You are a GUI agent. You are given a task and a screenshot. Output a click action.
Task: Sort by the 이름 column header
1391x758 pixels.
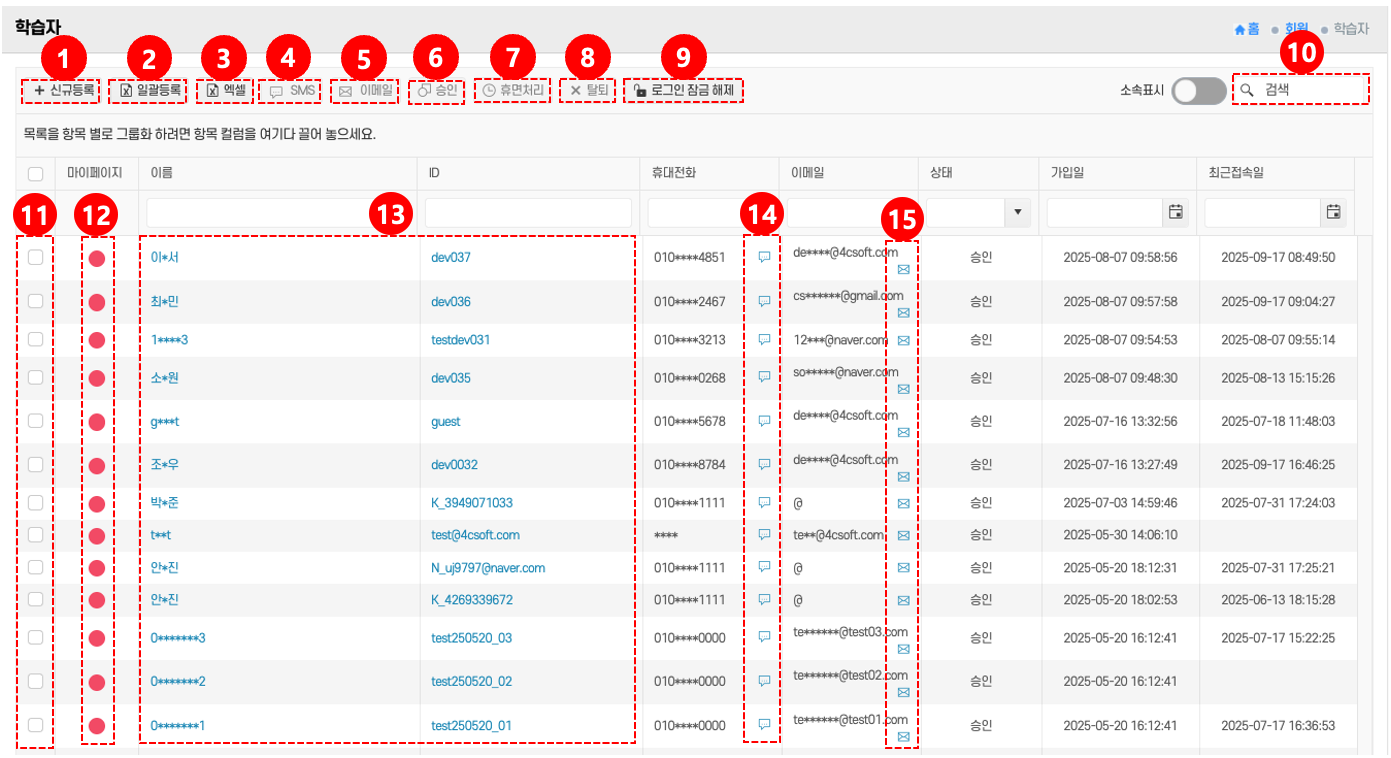[161, 173]
